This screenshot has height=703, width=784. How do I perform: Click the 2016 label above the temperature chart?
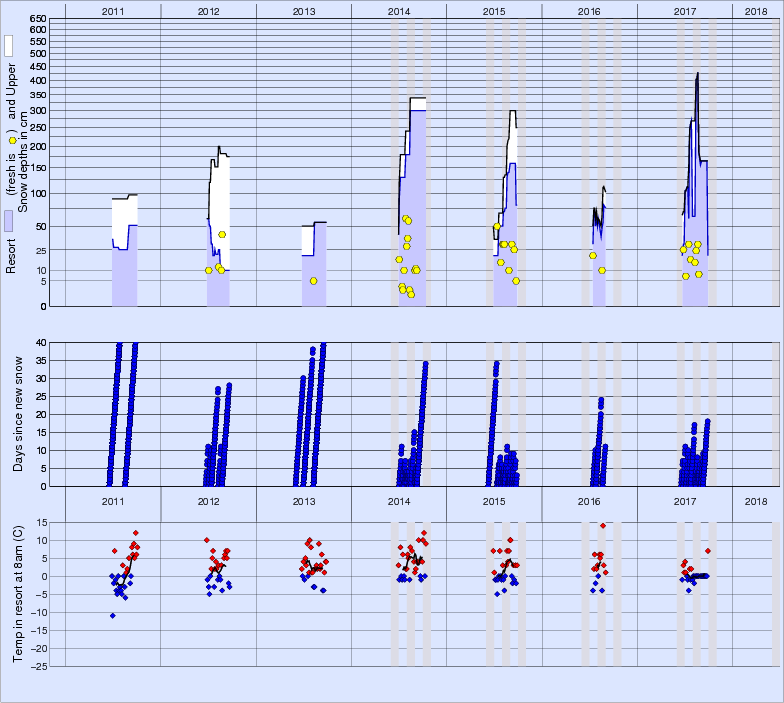pyautogui.click(x=589, y=500)
